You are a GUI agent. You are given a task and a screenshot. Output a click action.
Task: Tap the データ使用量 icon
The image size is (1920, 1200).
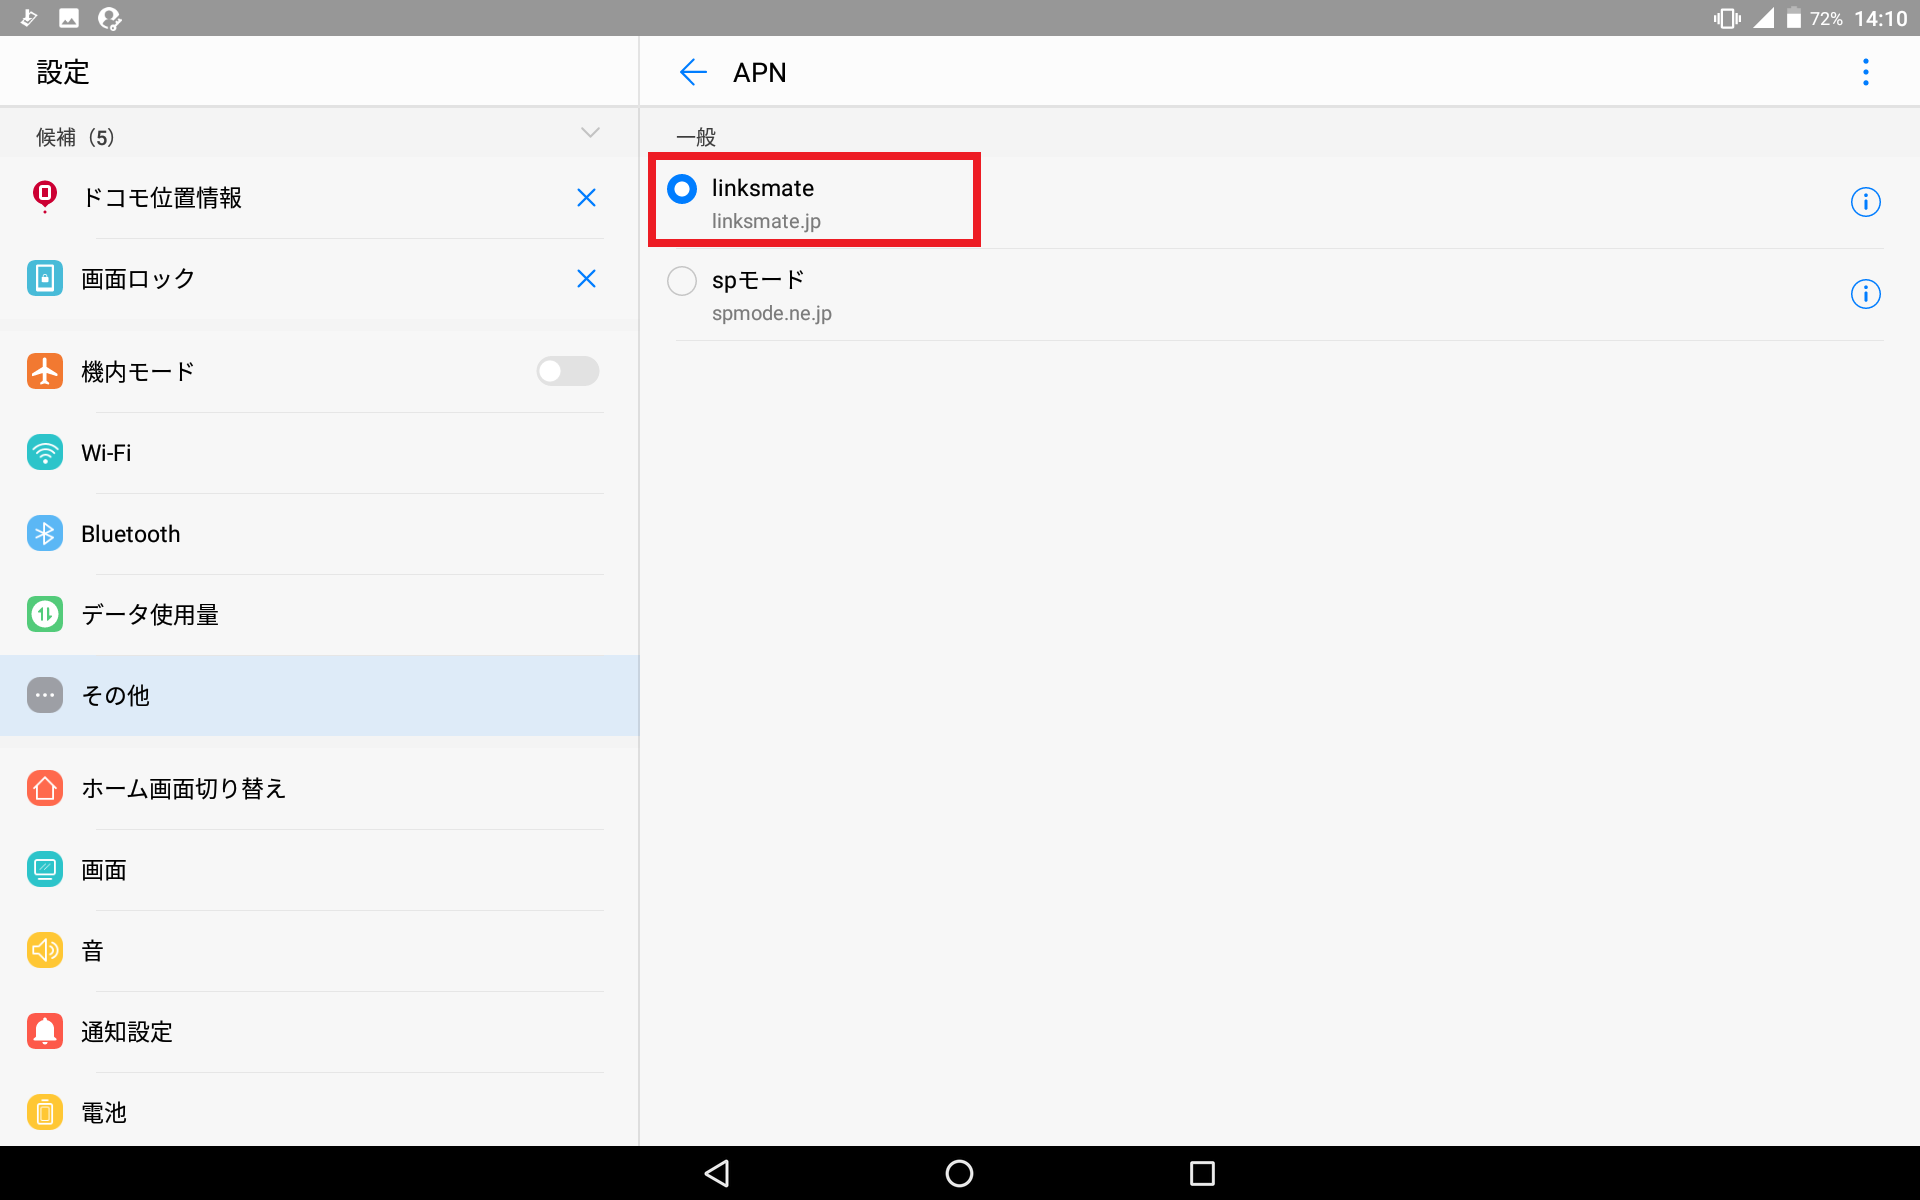pyautogui.click(x=45, y=614)
